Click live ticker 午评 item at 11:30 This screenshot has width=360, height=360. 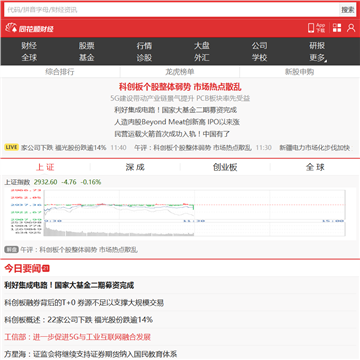(193, 147)
